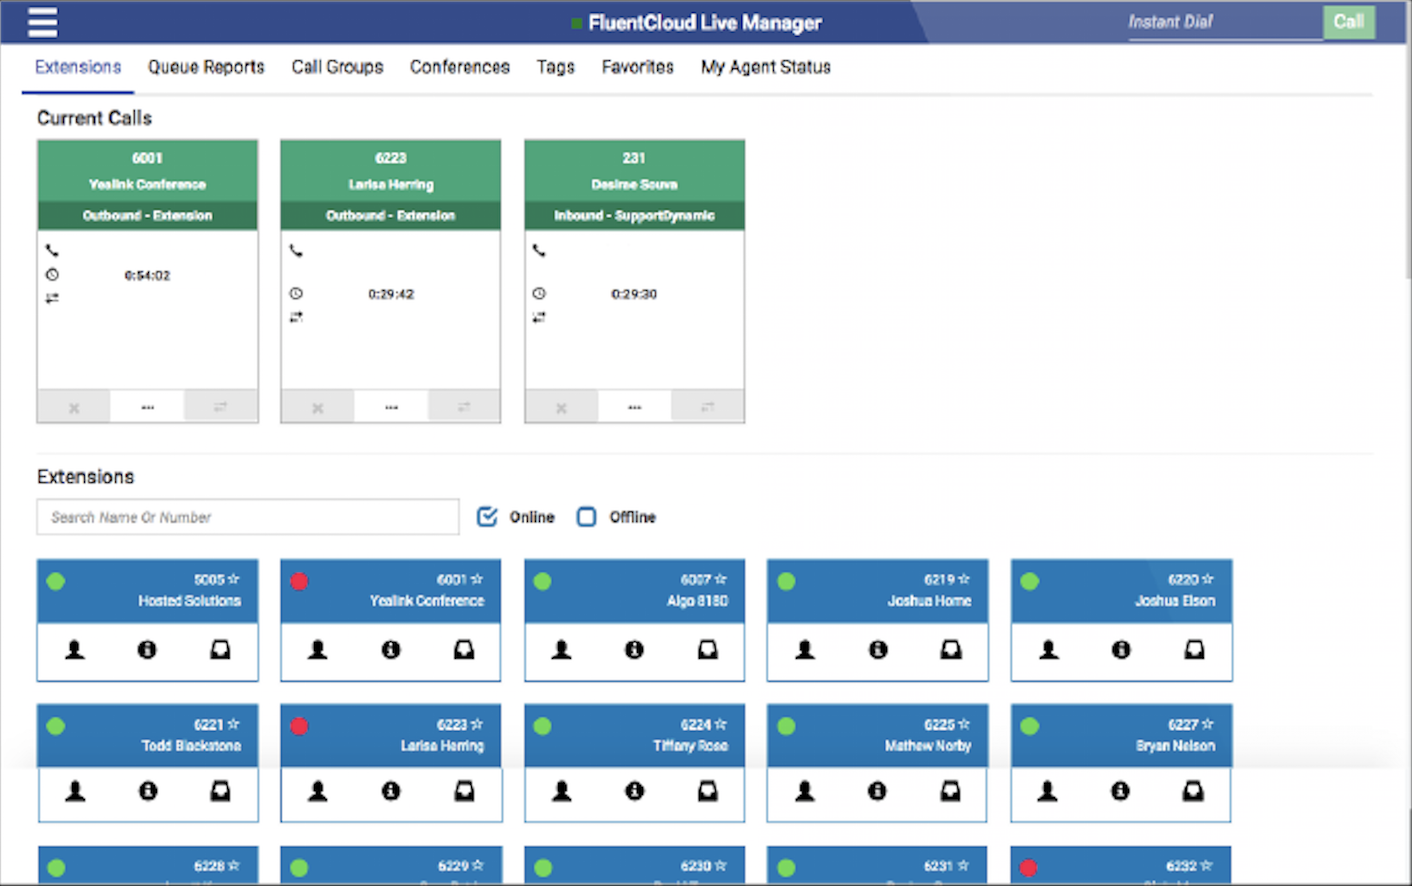This screenshot has height=886, width=1412.
Task: Open the Queue Reports tab
Action: pos(206,67)
